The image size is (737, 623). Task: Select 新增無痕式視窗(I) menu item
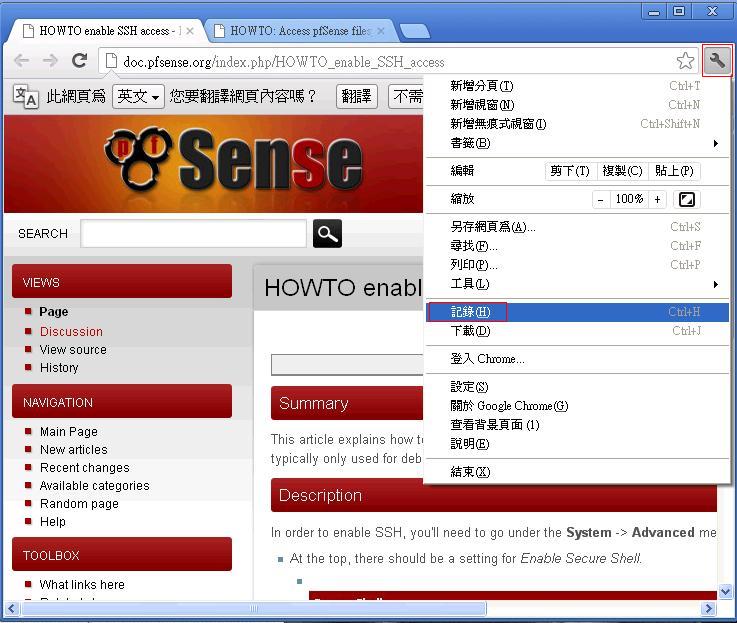578,124
